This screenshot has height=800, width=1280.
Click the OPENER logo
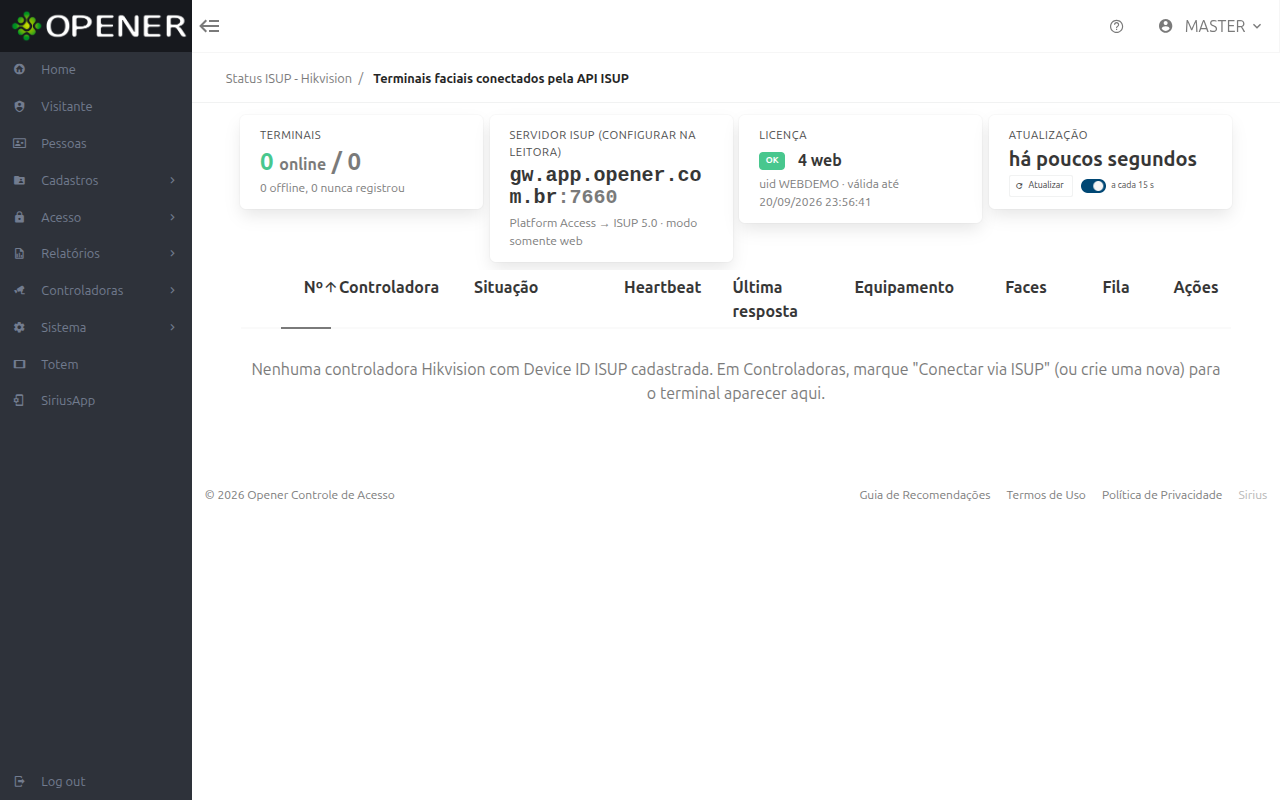click(99, 26)
